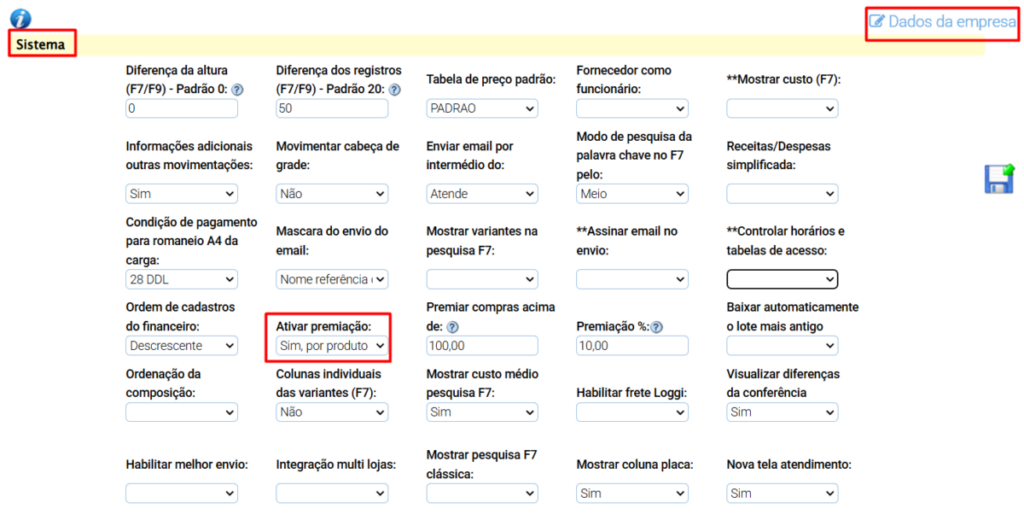The image size is (1024, 526).
Task: Open Nova tela atendimento dropdown
Action: pos(782,493)
